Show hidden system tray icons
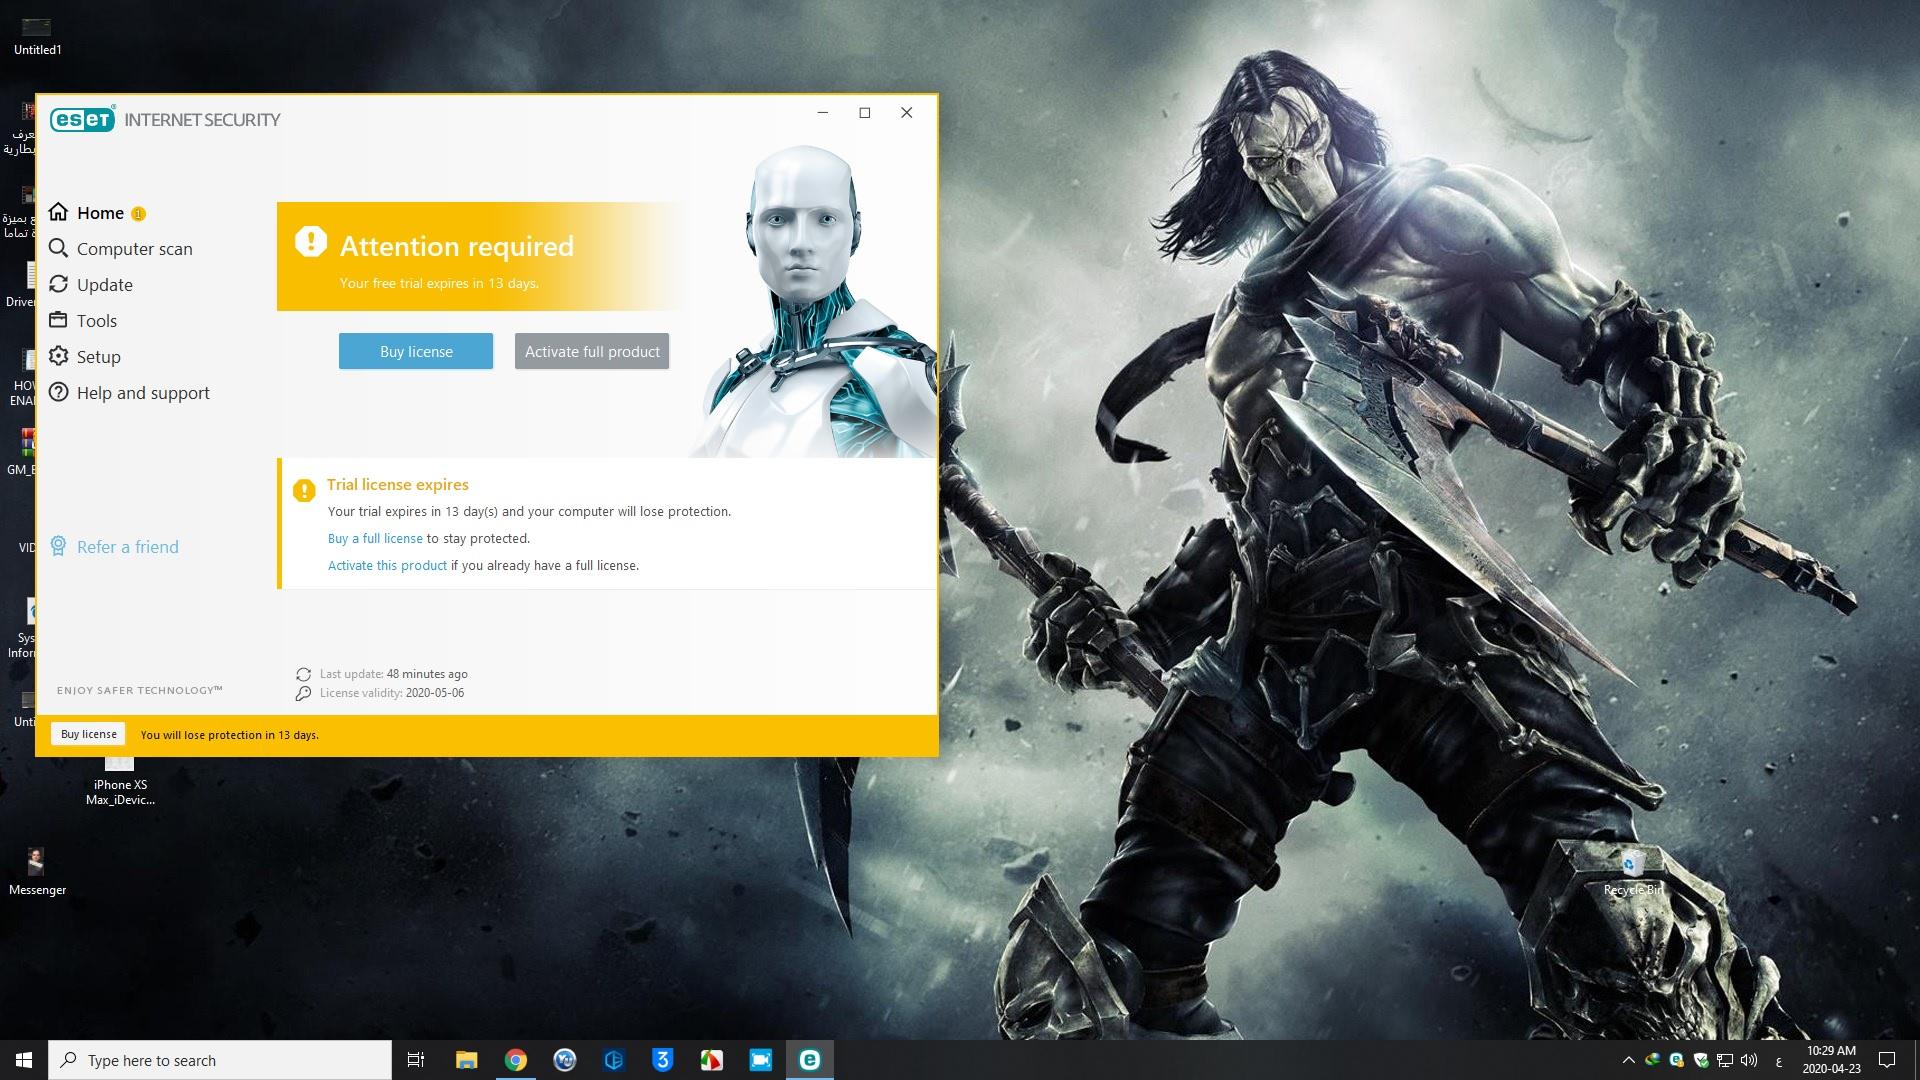 1629,1060
